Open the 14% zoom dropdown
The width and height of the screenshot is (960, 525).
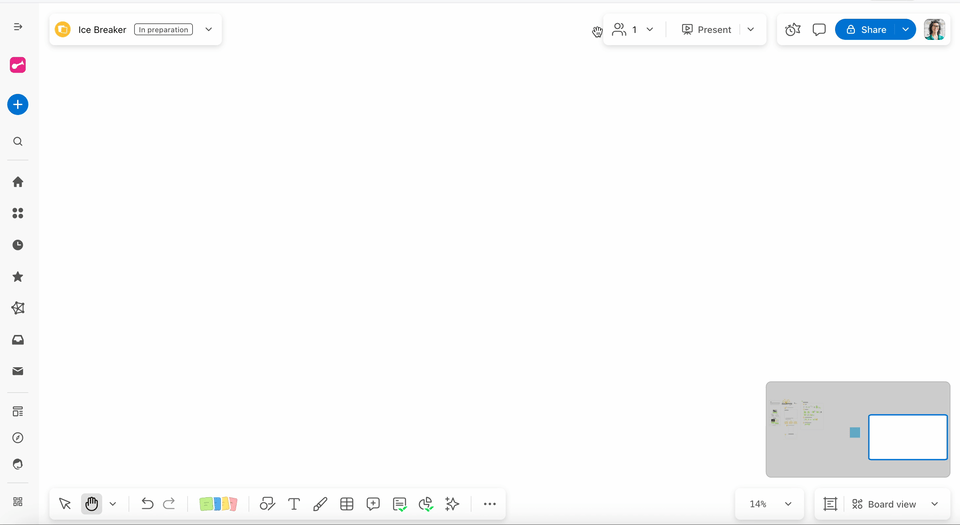[x=771, y=504]
